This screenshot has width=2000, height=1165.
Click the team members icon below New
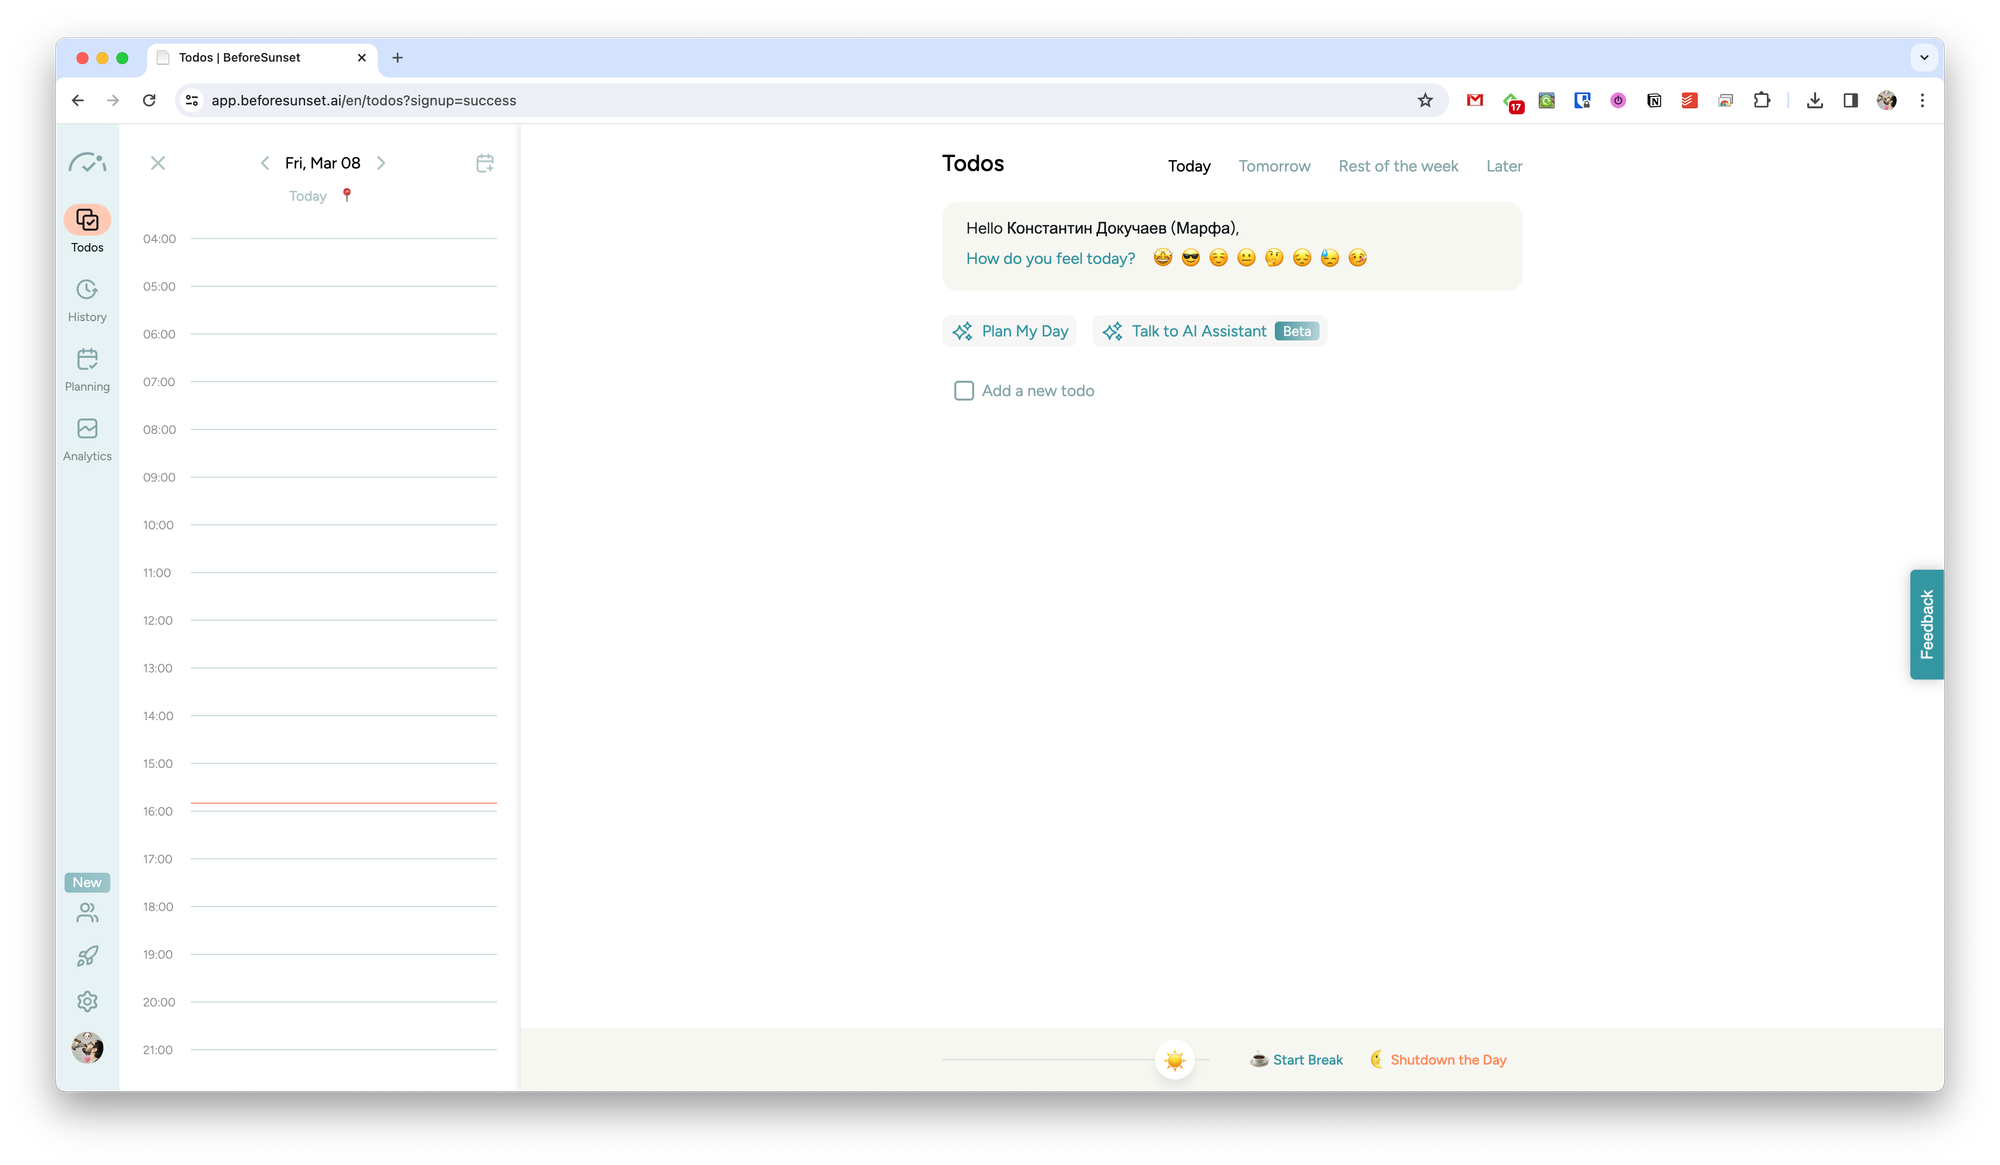point(87,913)
